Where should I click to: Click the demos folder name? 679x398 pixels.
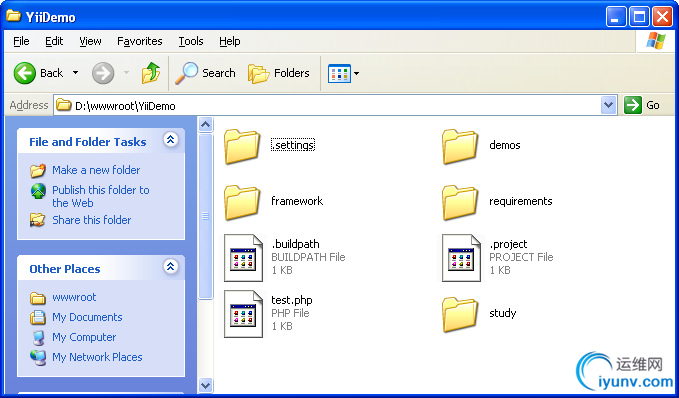tap(505, 145)
